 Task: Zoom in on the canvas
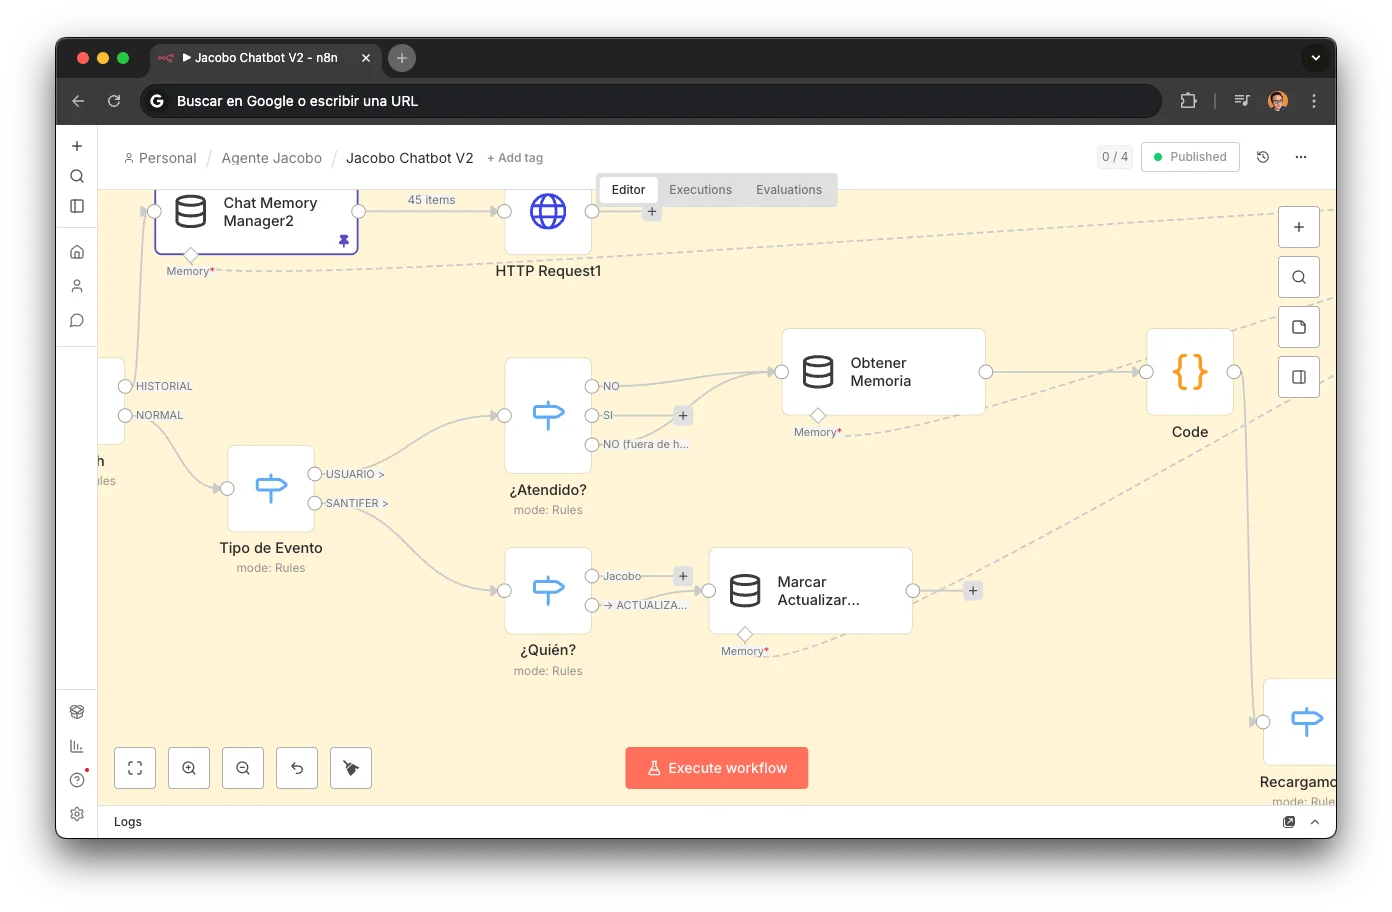coord(189,768)
